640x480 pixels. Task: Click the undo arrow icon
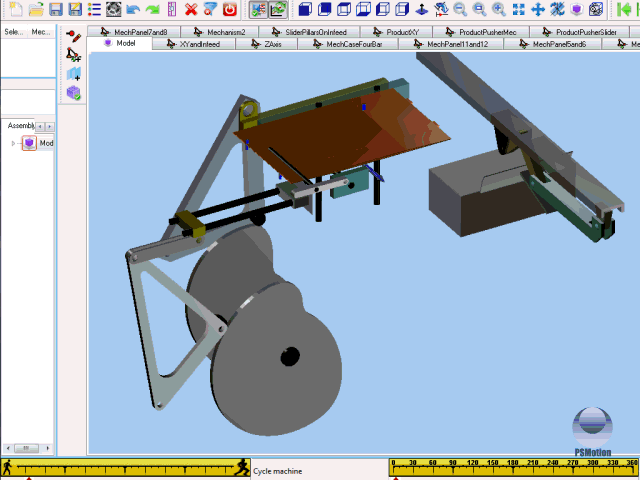134,9
